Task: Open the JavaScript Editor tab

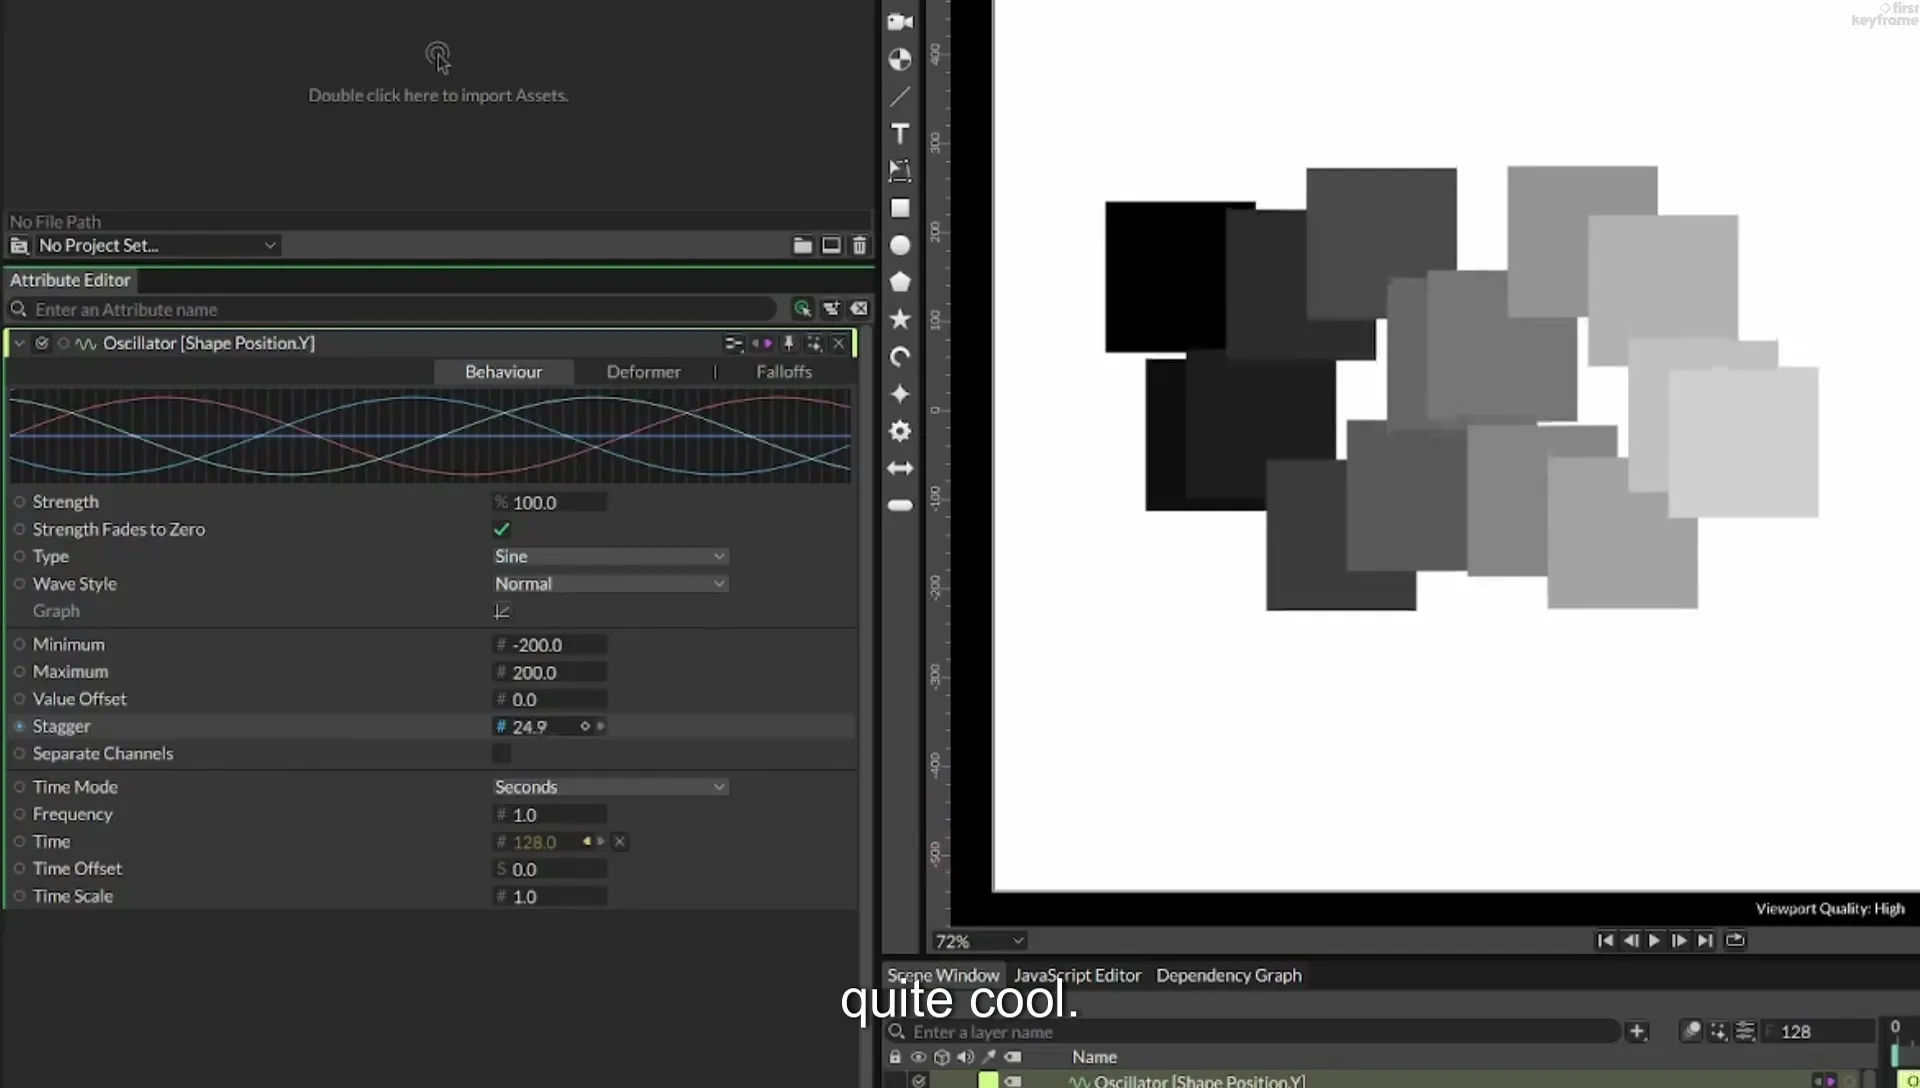Action: click(x=1077, y=975)
